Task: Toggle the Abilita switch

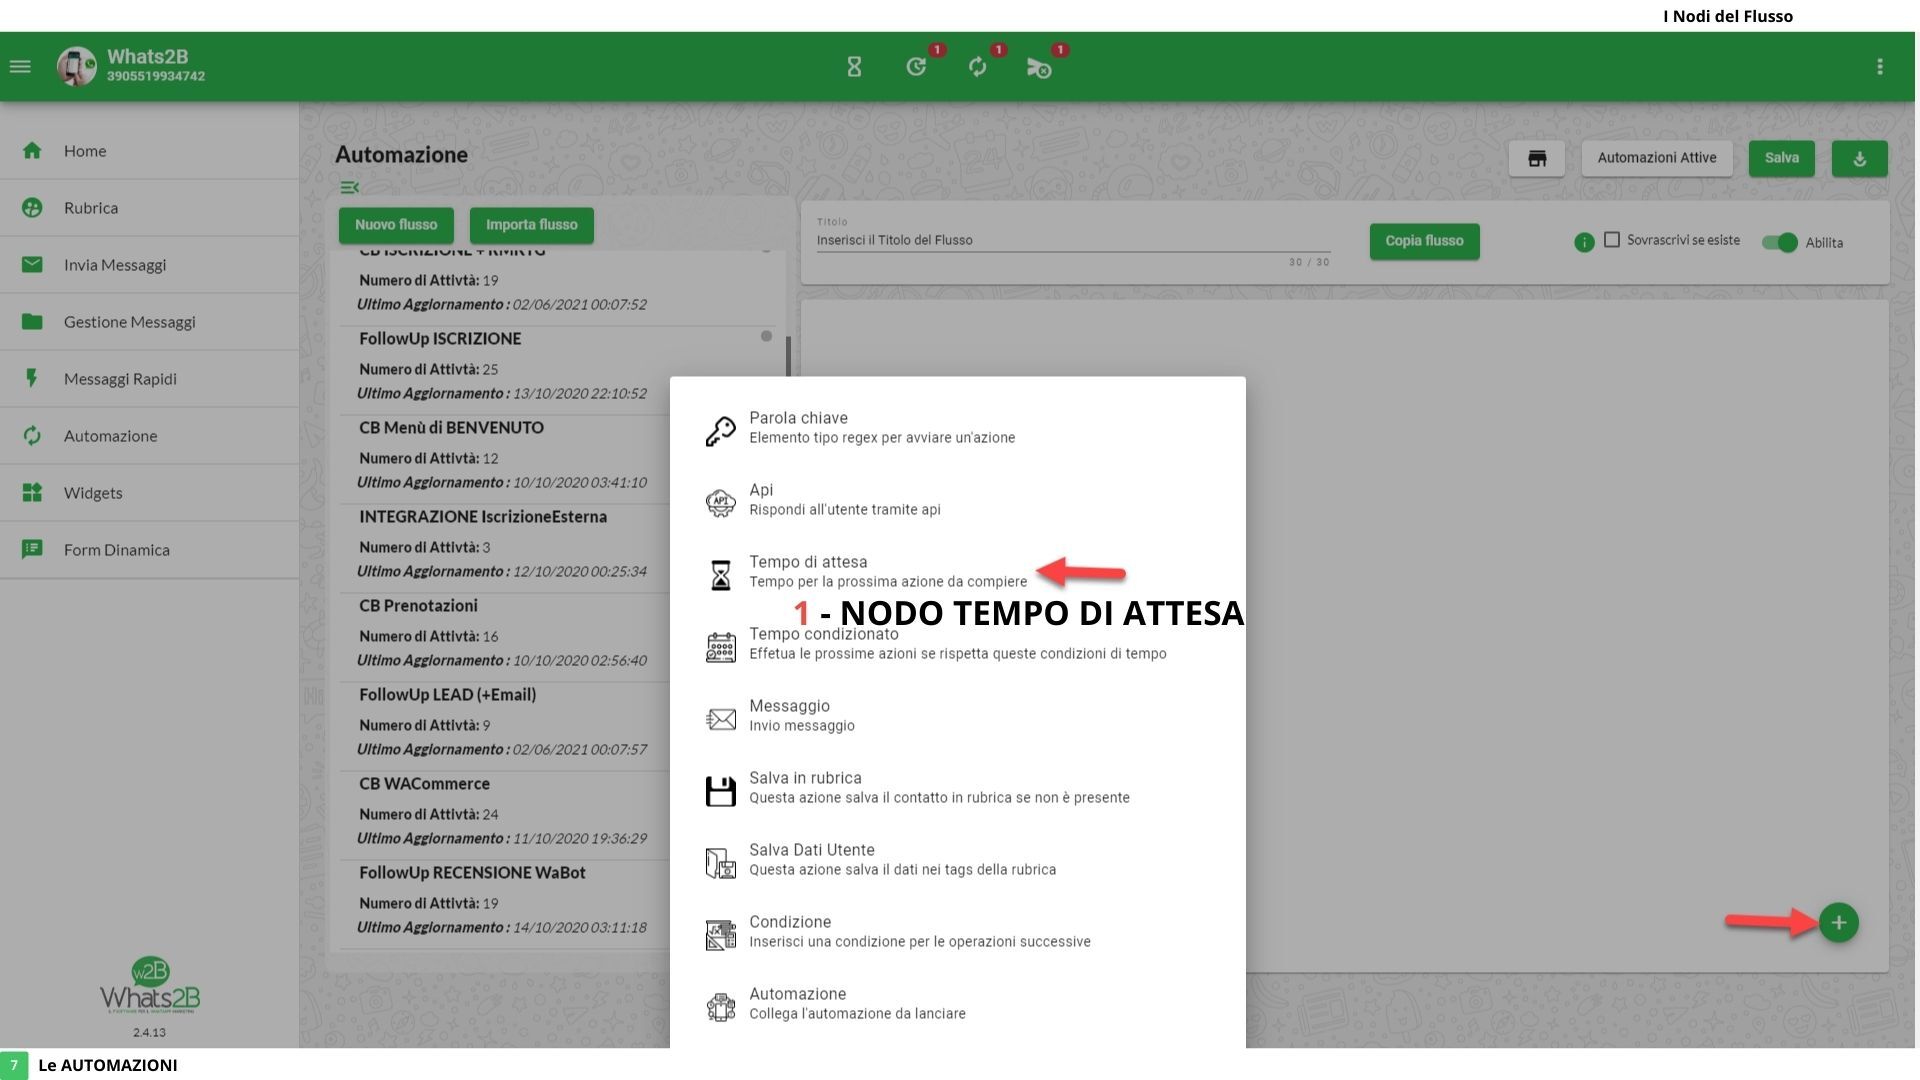Action: [1780, 243]
